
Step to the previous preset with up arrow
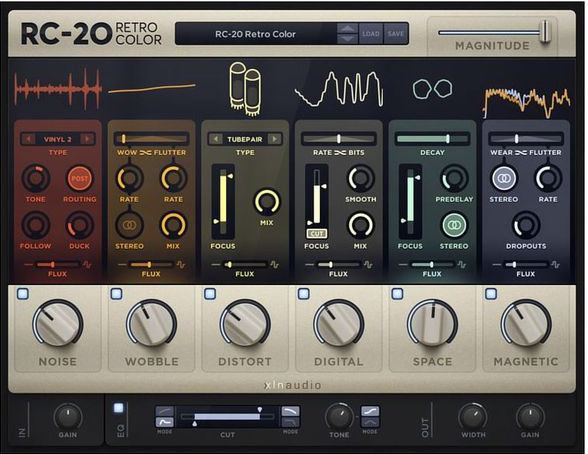[x=348, y=28]
